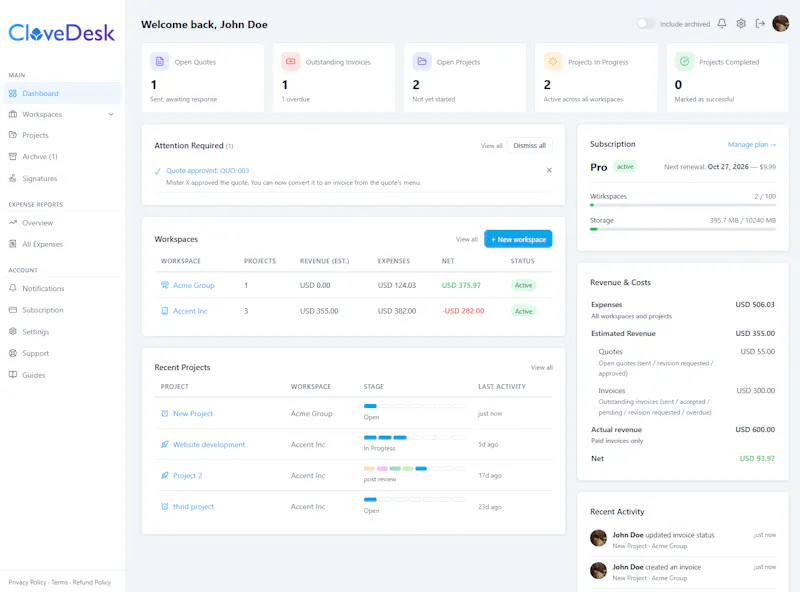Screen dimensions: 800x592
Task: Click the Guides sidebar book icon
Action: pyautogui.click(x=13, y=375)
